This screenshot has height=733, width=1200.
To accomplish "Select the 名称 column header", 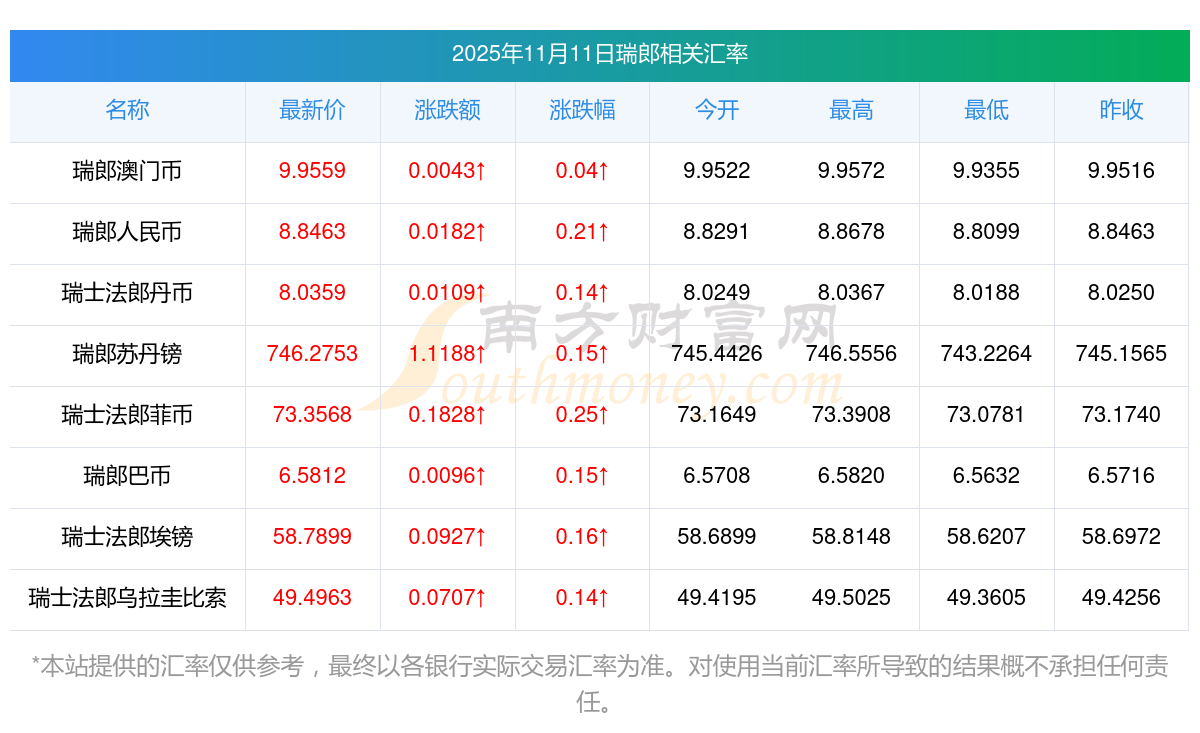I will point(127,110).
